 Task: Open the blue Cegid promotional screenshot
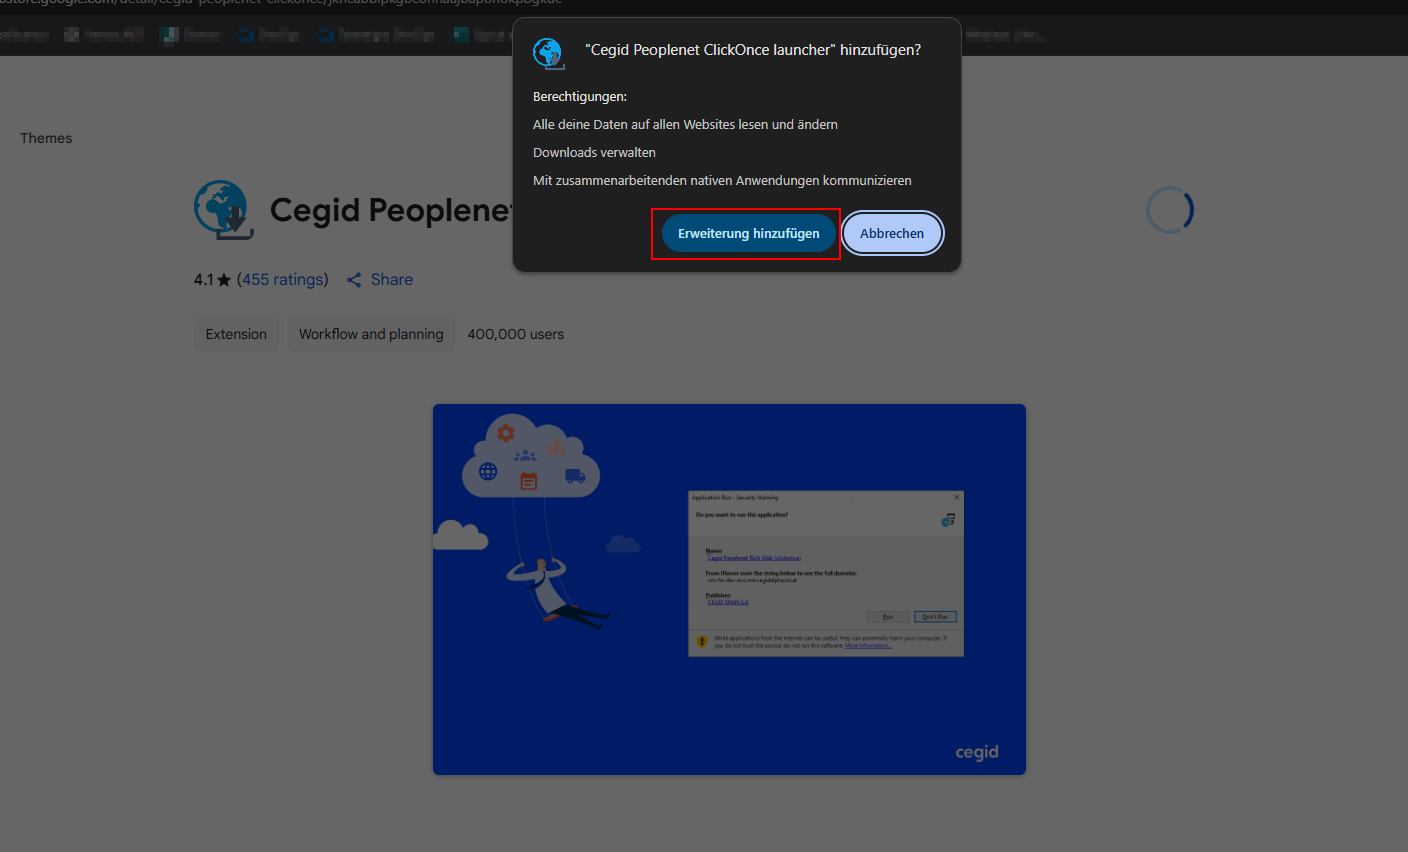(x=729, y=589)
